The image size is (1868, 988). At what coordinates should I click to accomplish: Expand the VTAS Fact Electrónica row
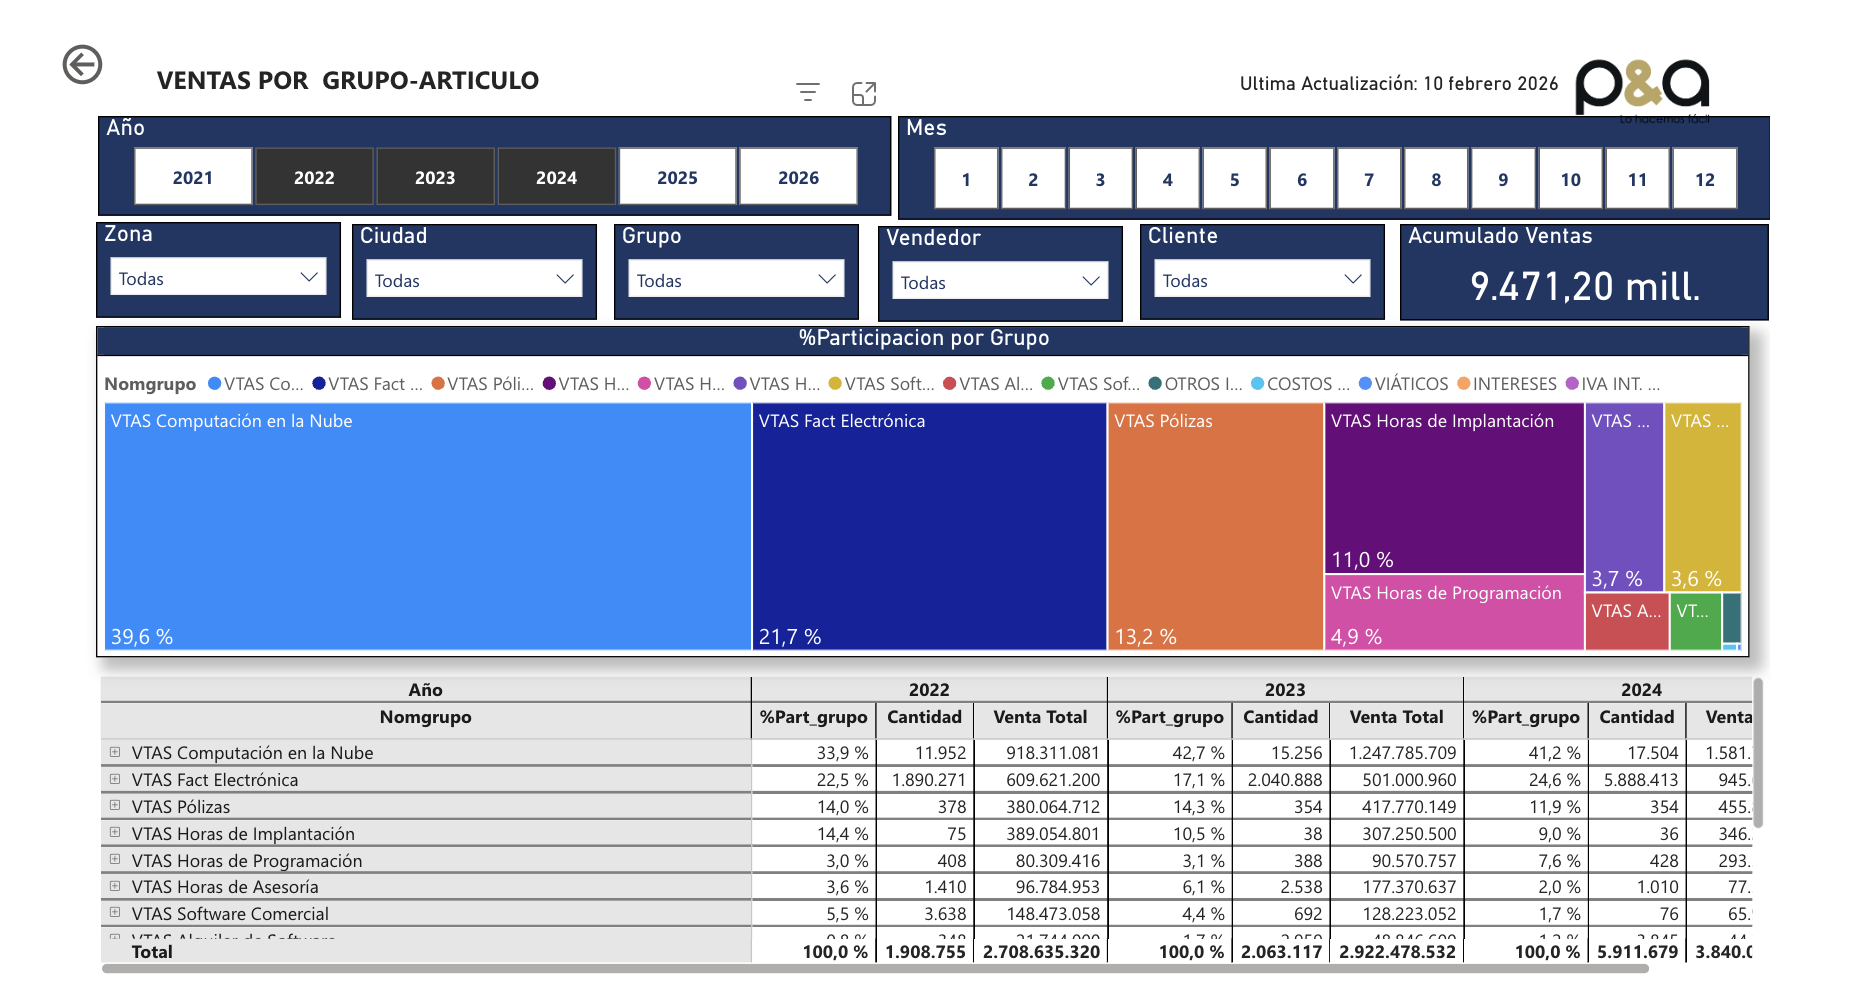(x=115, y=779)
